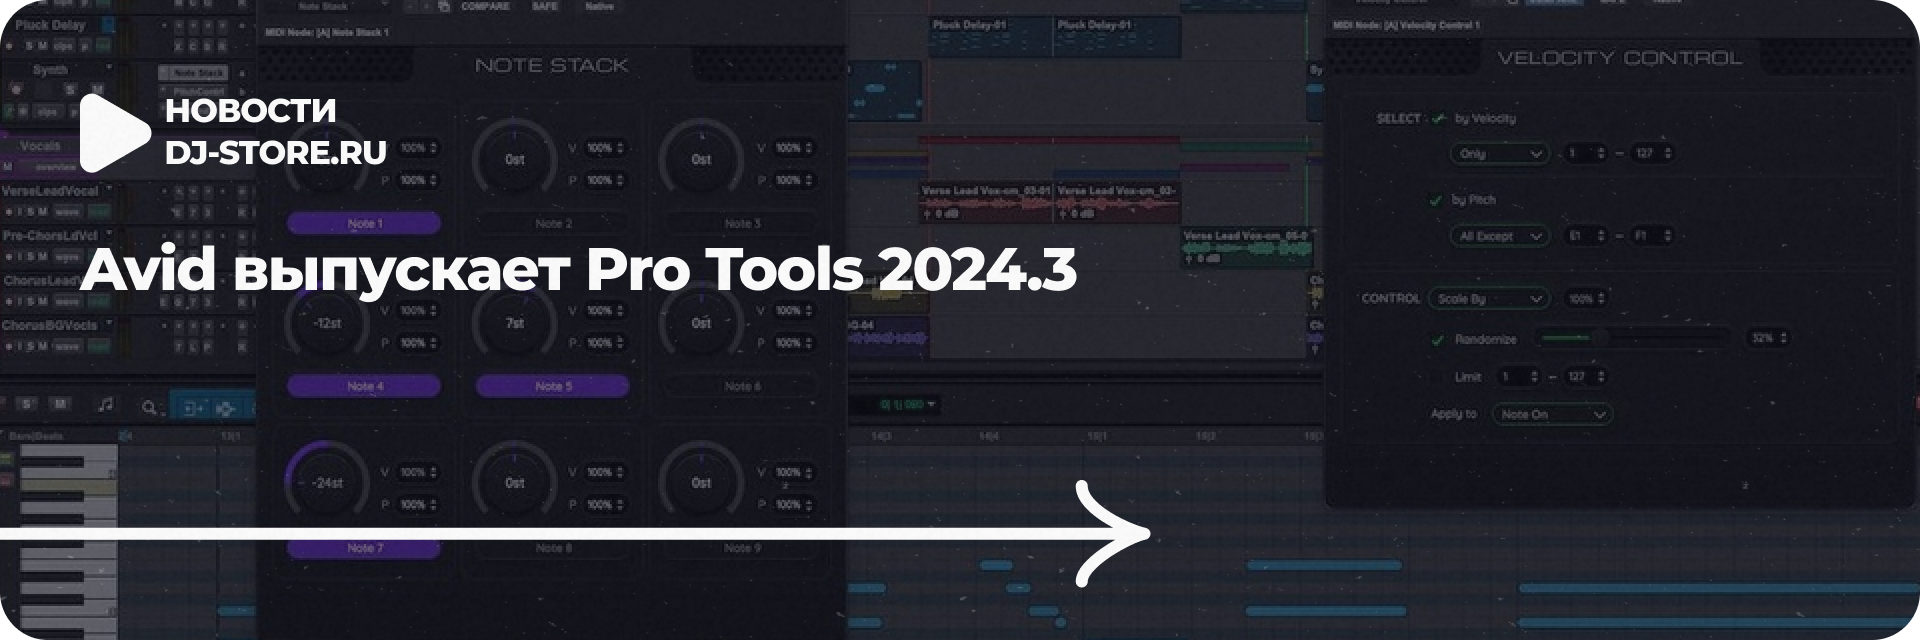Mute the Pluck Delay track

pos(43,46)
